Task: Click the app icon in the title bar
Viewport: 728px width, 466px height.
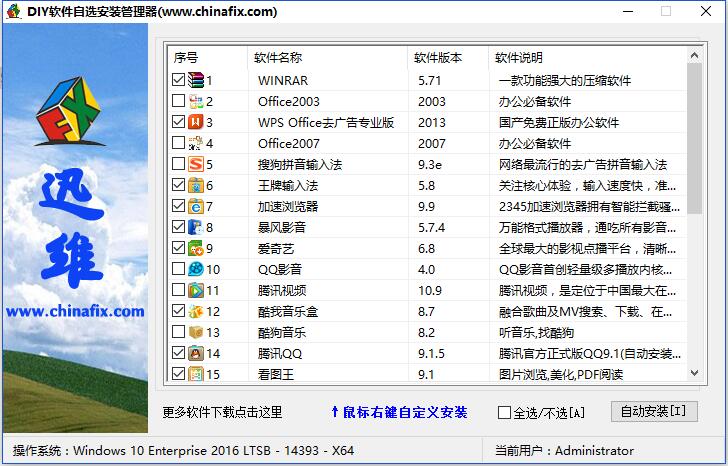Action: click(x=13, y=11)
